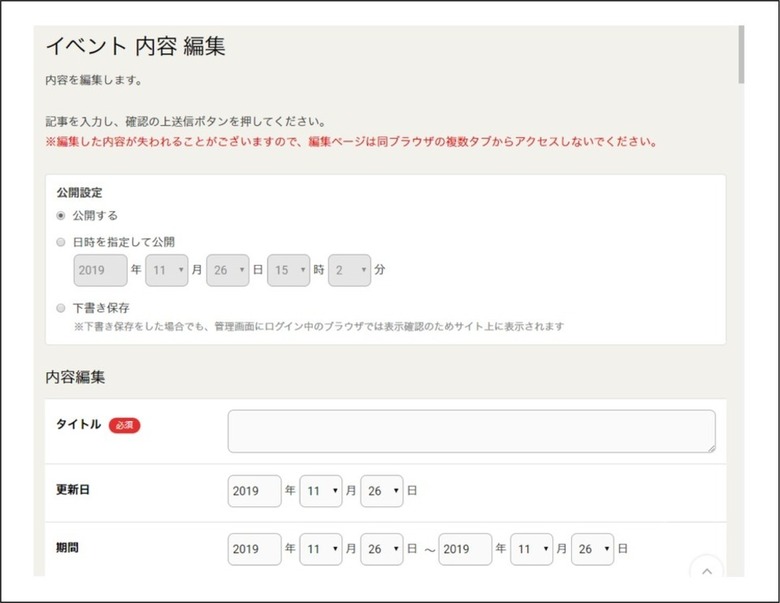The height and width of the screenshot is (603, 780).
Task: Select the 下書き保存 radio button
Action: [x=61, y=308]
